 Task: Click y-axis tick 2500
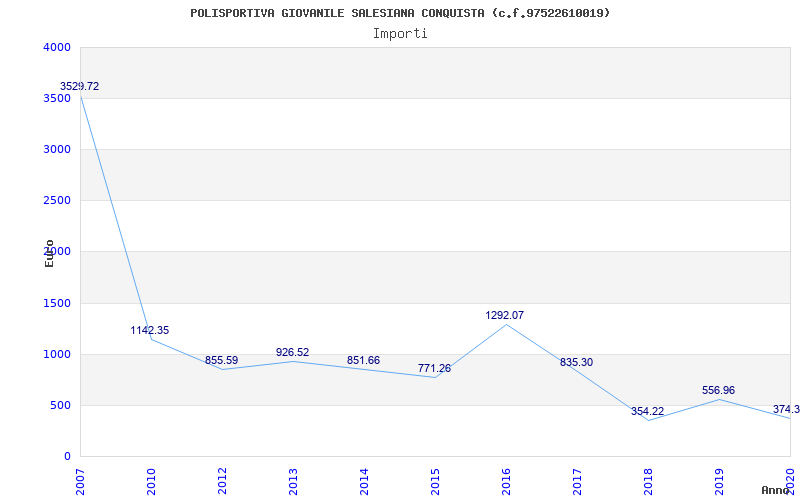click(58, 201)
